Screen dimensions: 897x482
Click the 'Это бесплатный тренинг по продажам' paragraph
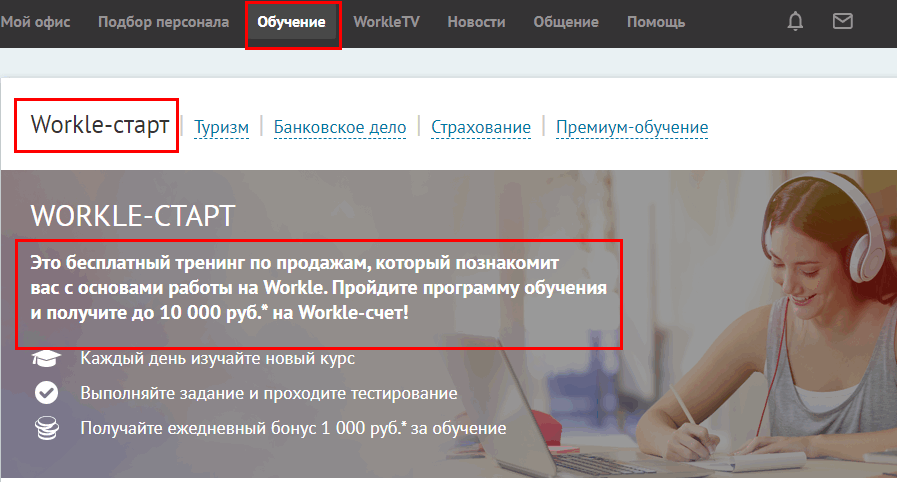(x=319, y=288)
